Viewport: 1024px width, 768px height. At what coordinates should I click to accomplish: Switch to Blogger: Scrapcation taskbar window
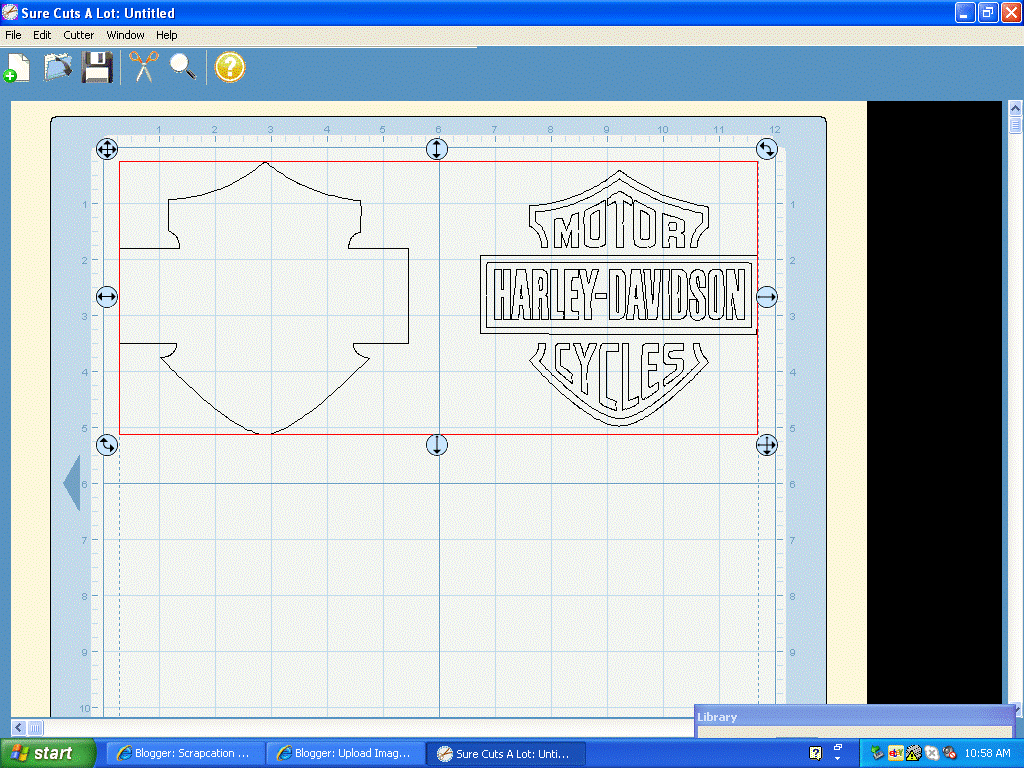click(x=184, y=754)
